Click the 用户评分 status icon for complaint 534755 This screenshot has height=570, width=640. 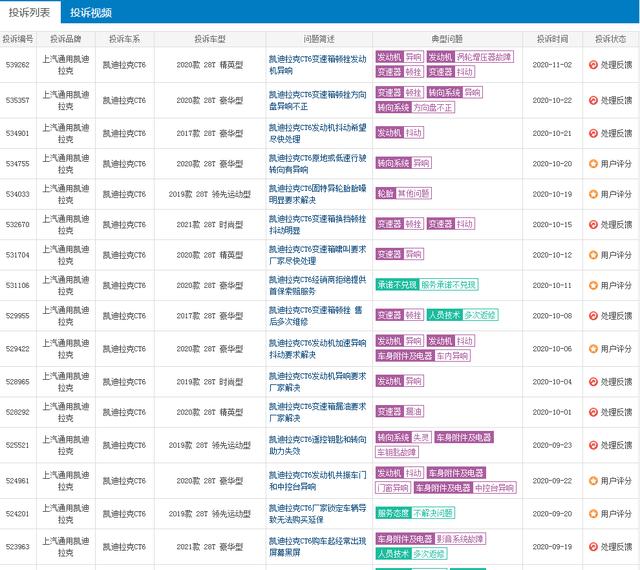pos(593,164)
